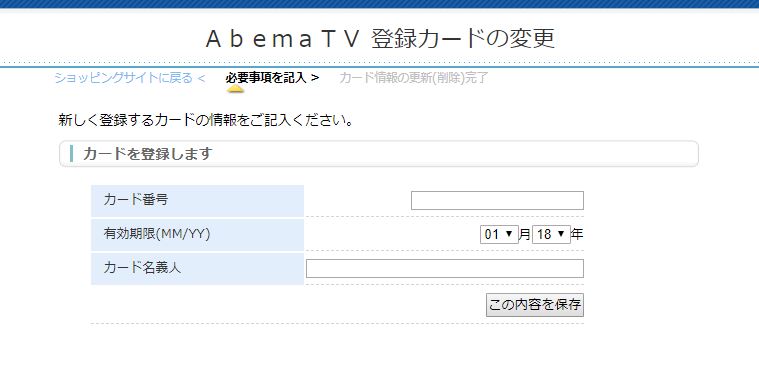Click the 新しく登録するカードの情報をご記入ください instruction text
This screenshot has height=365, width=759.
point(206,120)
